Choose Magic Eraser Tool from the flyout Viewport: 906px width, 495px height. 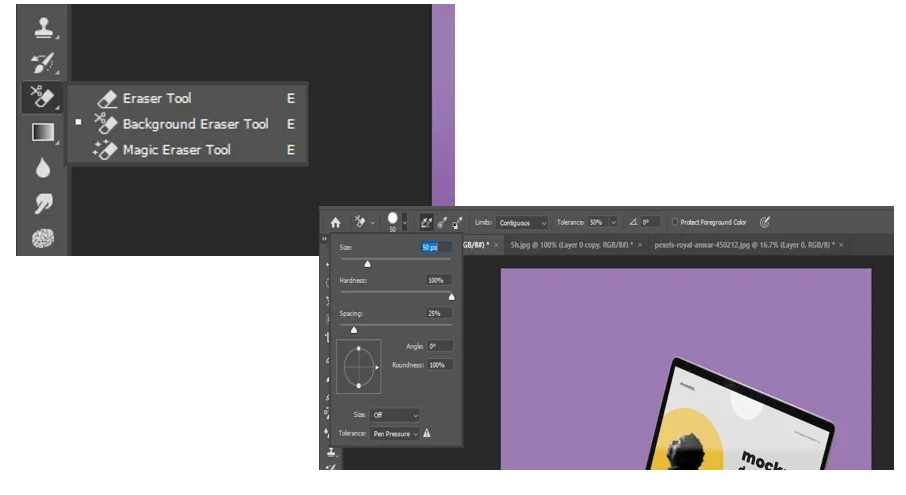(x=188, y=150)
